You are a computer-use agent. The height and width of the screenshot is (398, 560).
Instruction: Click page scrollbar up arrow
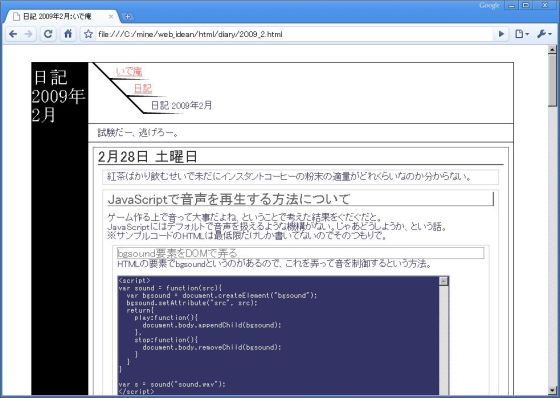coord(552,50)
